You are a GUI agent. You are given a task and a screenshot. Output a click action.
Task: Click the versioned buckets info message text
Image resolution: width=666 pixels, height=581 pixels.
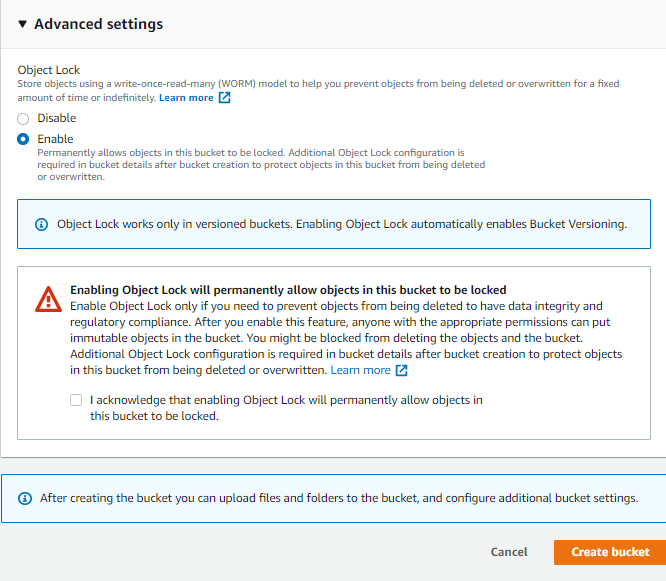[342, 224]
